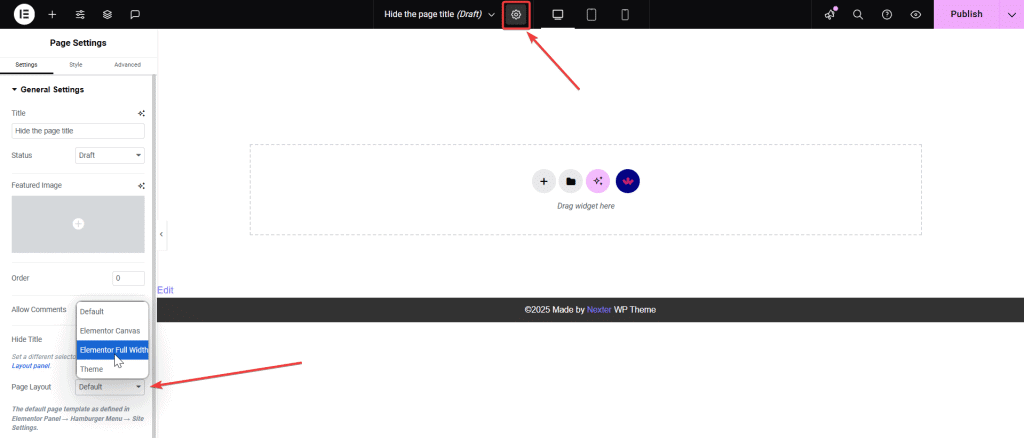
Task: Switch to Desktop responsive view
Action: click(558, 14)
